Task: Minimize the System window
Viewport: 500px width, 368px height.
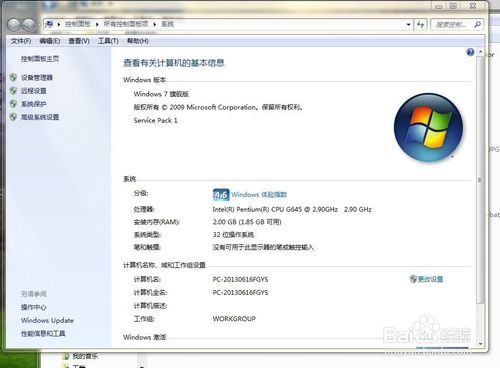Action: [x=439, y=6]
